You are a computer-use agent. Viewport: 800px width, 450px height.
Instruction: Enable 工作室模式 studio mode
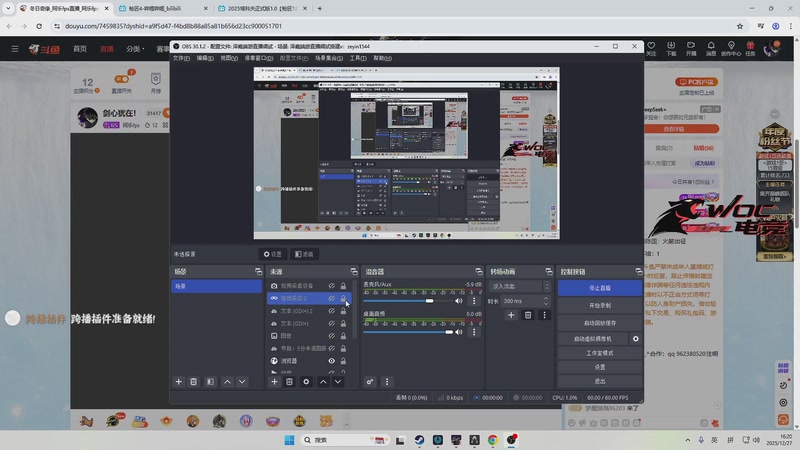click(x=599, y=353)
